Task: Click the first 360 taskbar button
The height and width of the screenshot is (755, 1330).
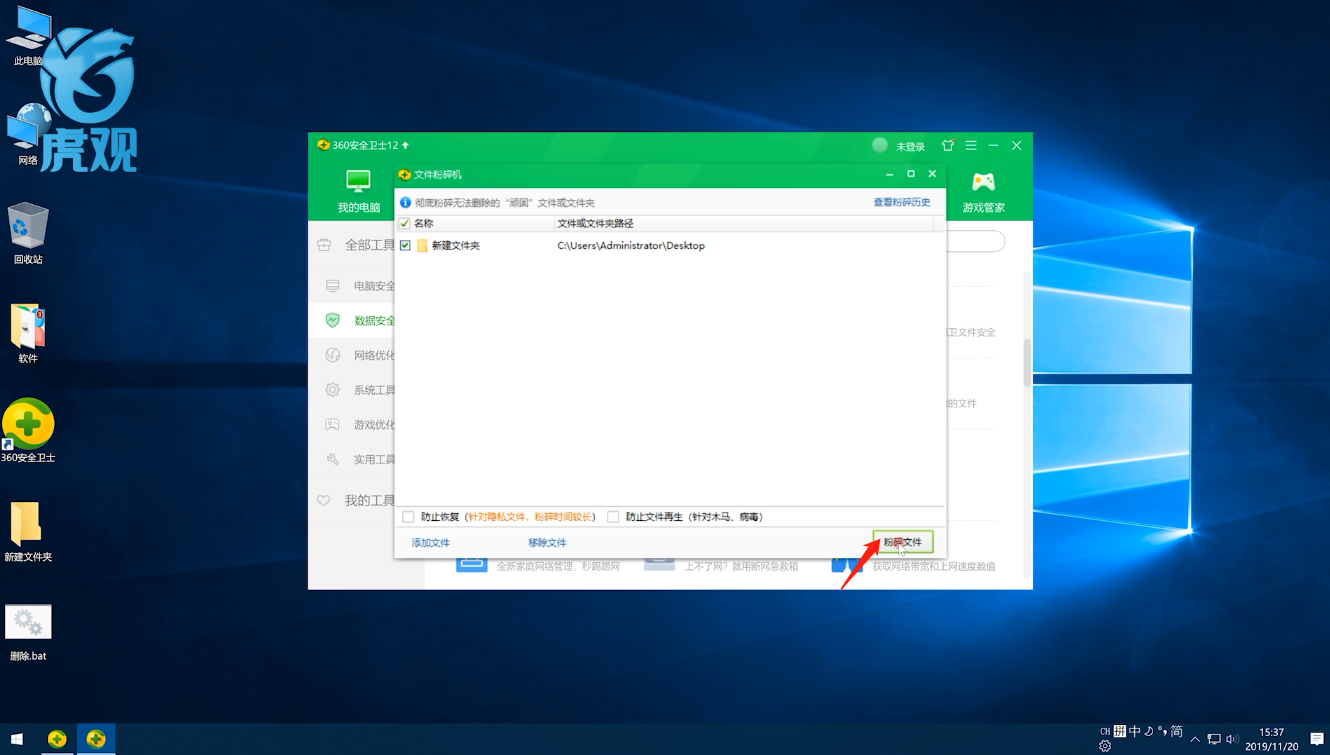Action: (57, 739)
